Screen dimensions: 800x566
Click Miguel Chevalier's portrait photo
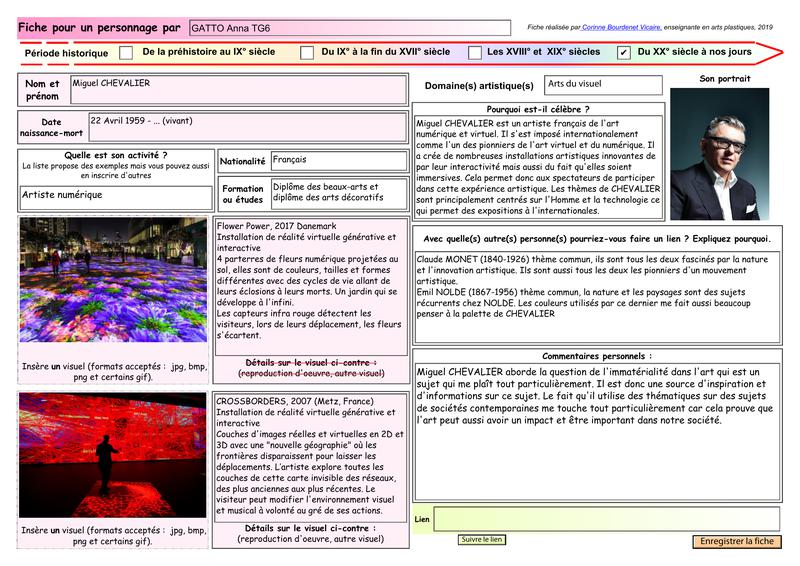pyautogui.click(x=719, y=154)
